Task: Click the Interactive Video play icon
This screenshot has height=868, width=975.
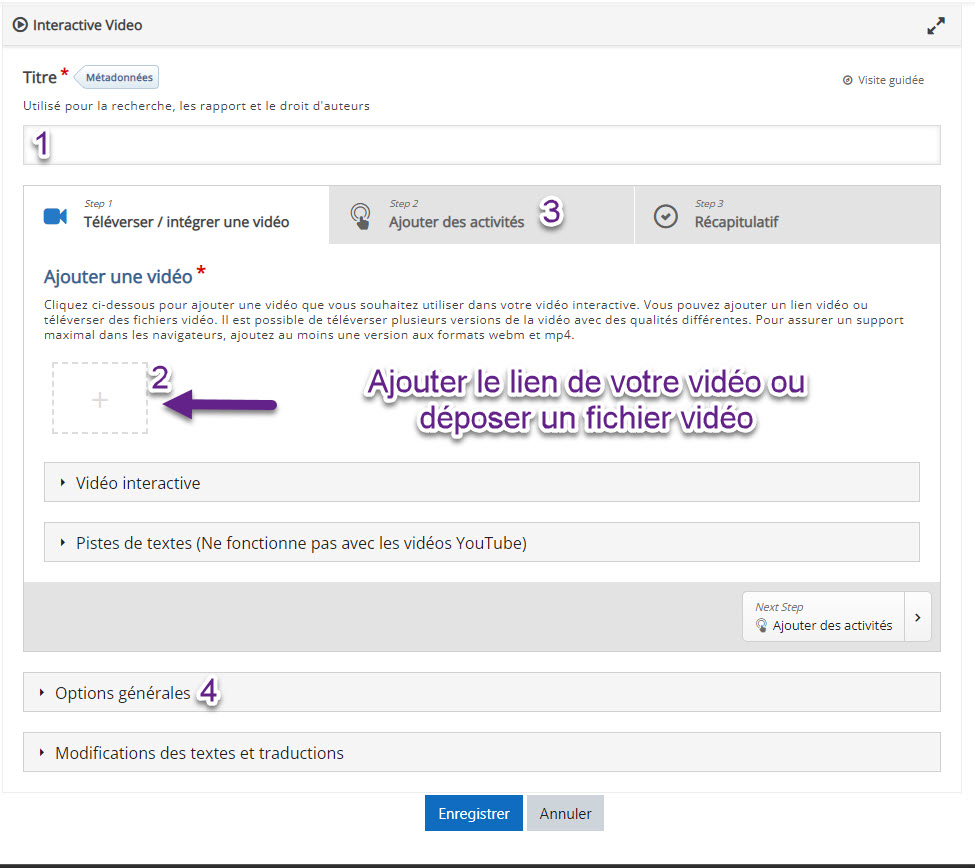Action: pos(20,25)
